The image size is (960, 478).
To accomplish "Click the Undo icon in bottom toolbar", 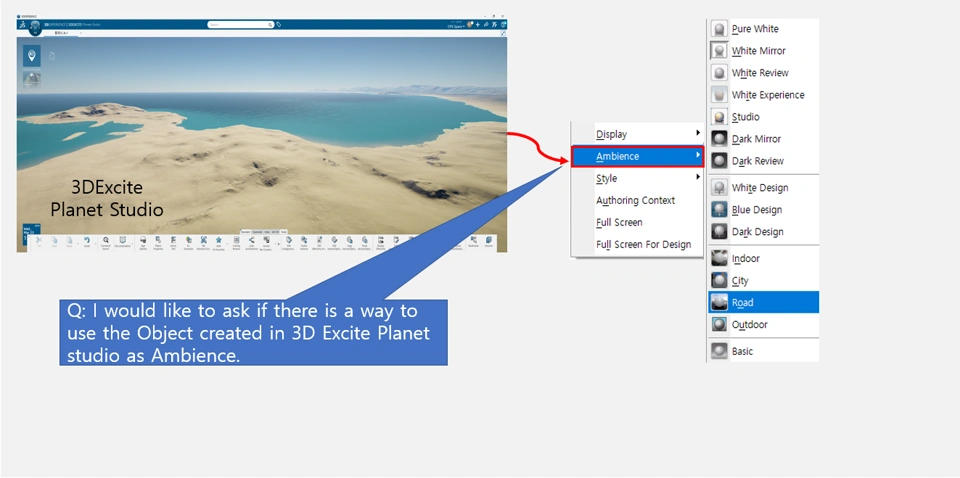I will (x=87, y=240).
